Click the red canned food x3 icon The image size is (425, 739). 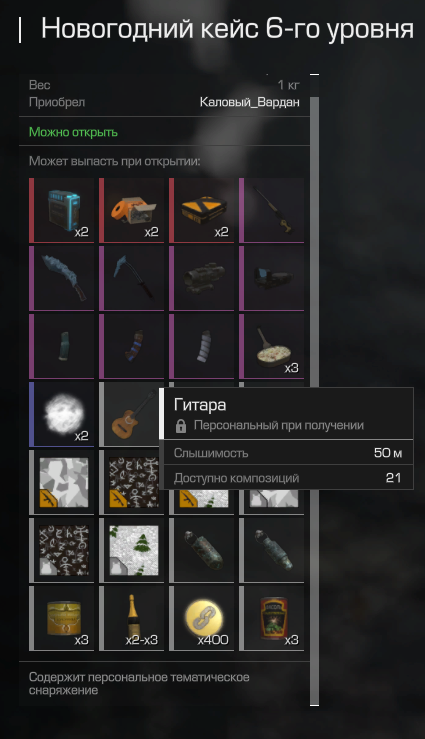(x=271, y=618)
